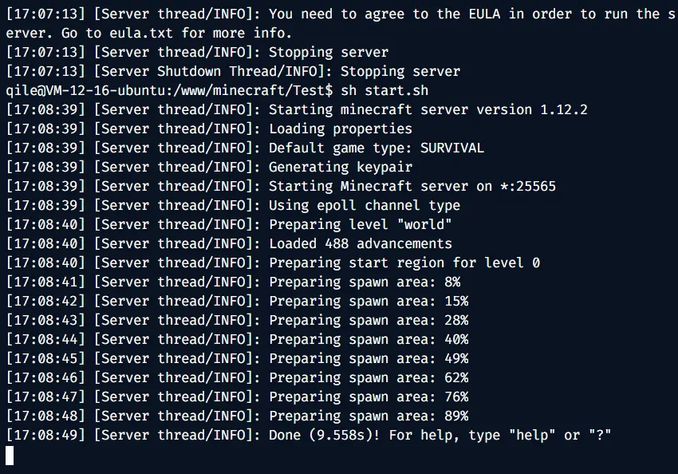Click the "Loading properties" log line
Screen dimensions: 678x474
coord(341,128)
